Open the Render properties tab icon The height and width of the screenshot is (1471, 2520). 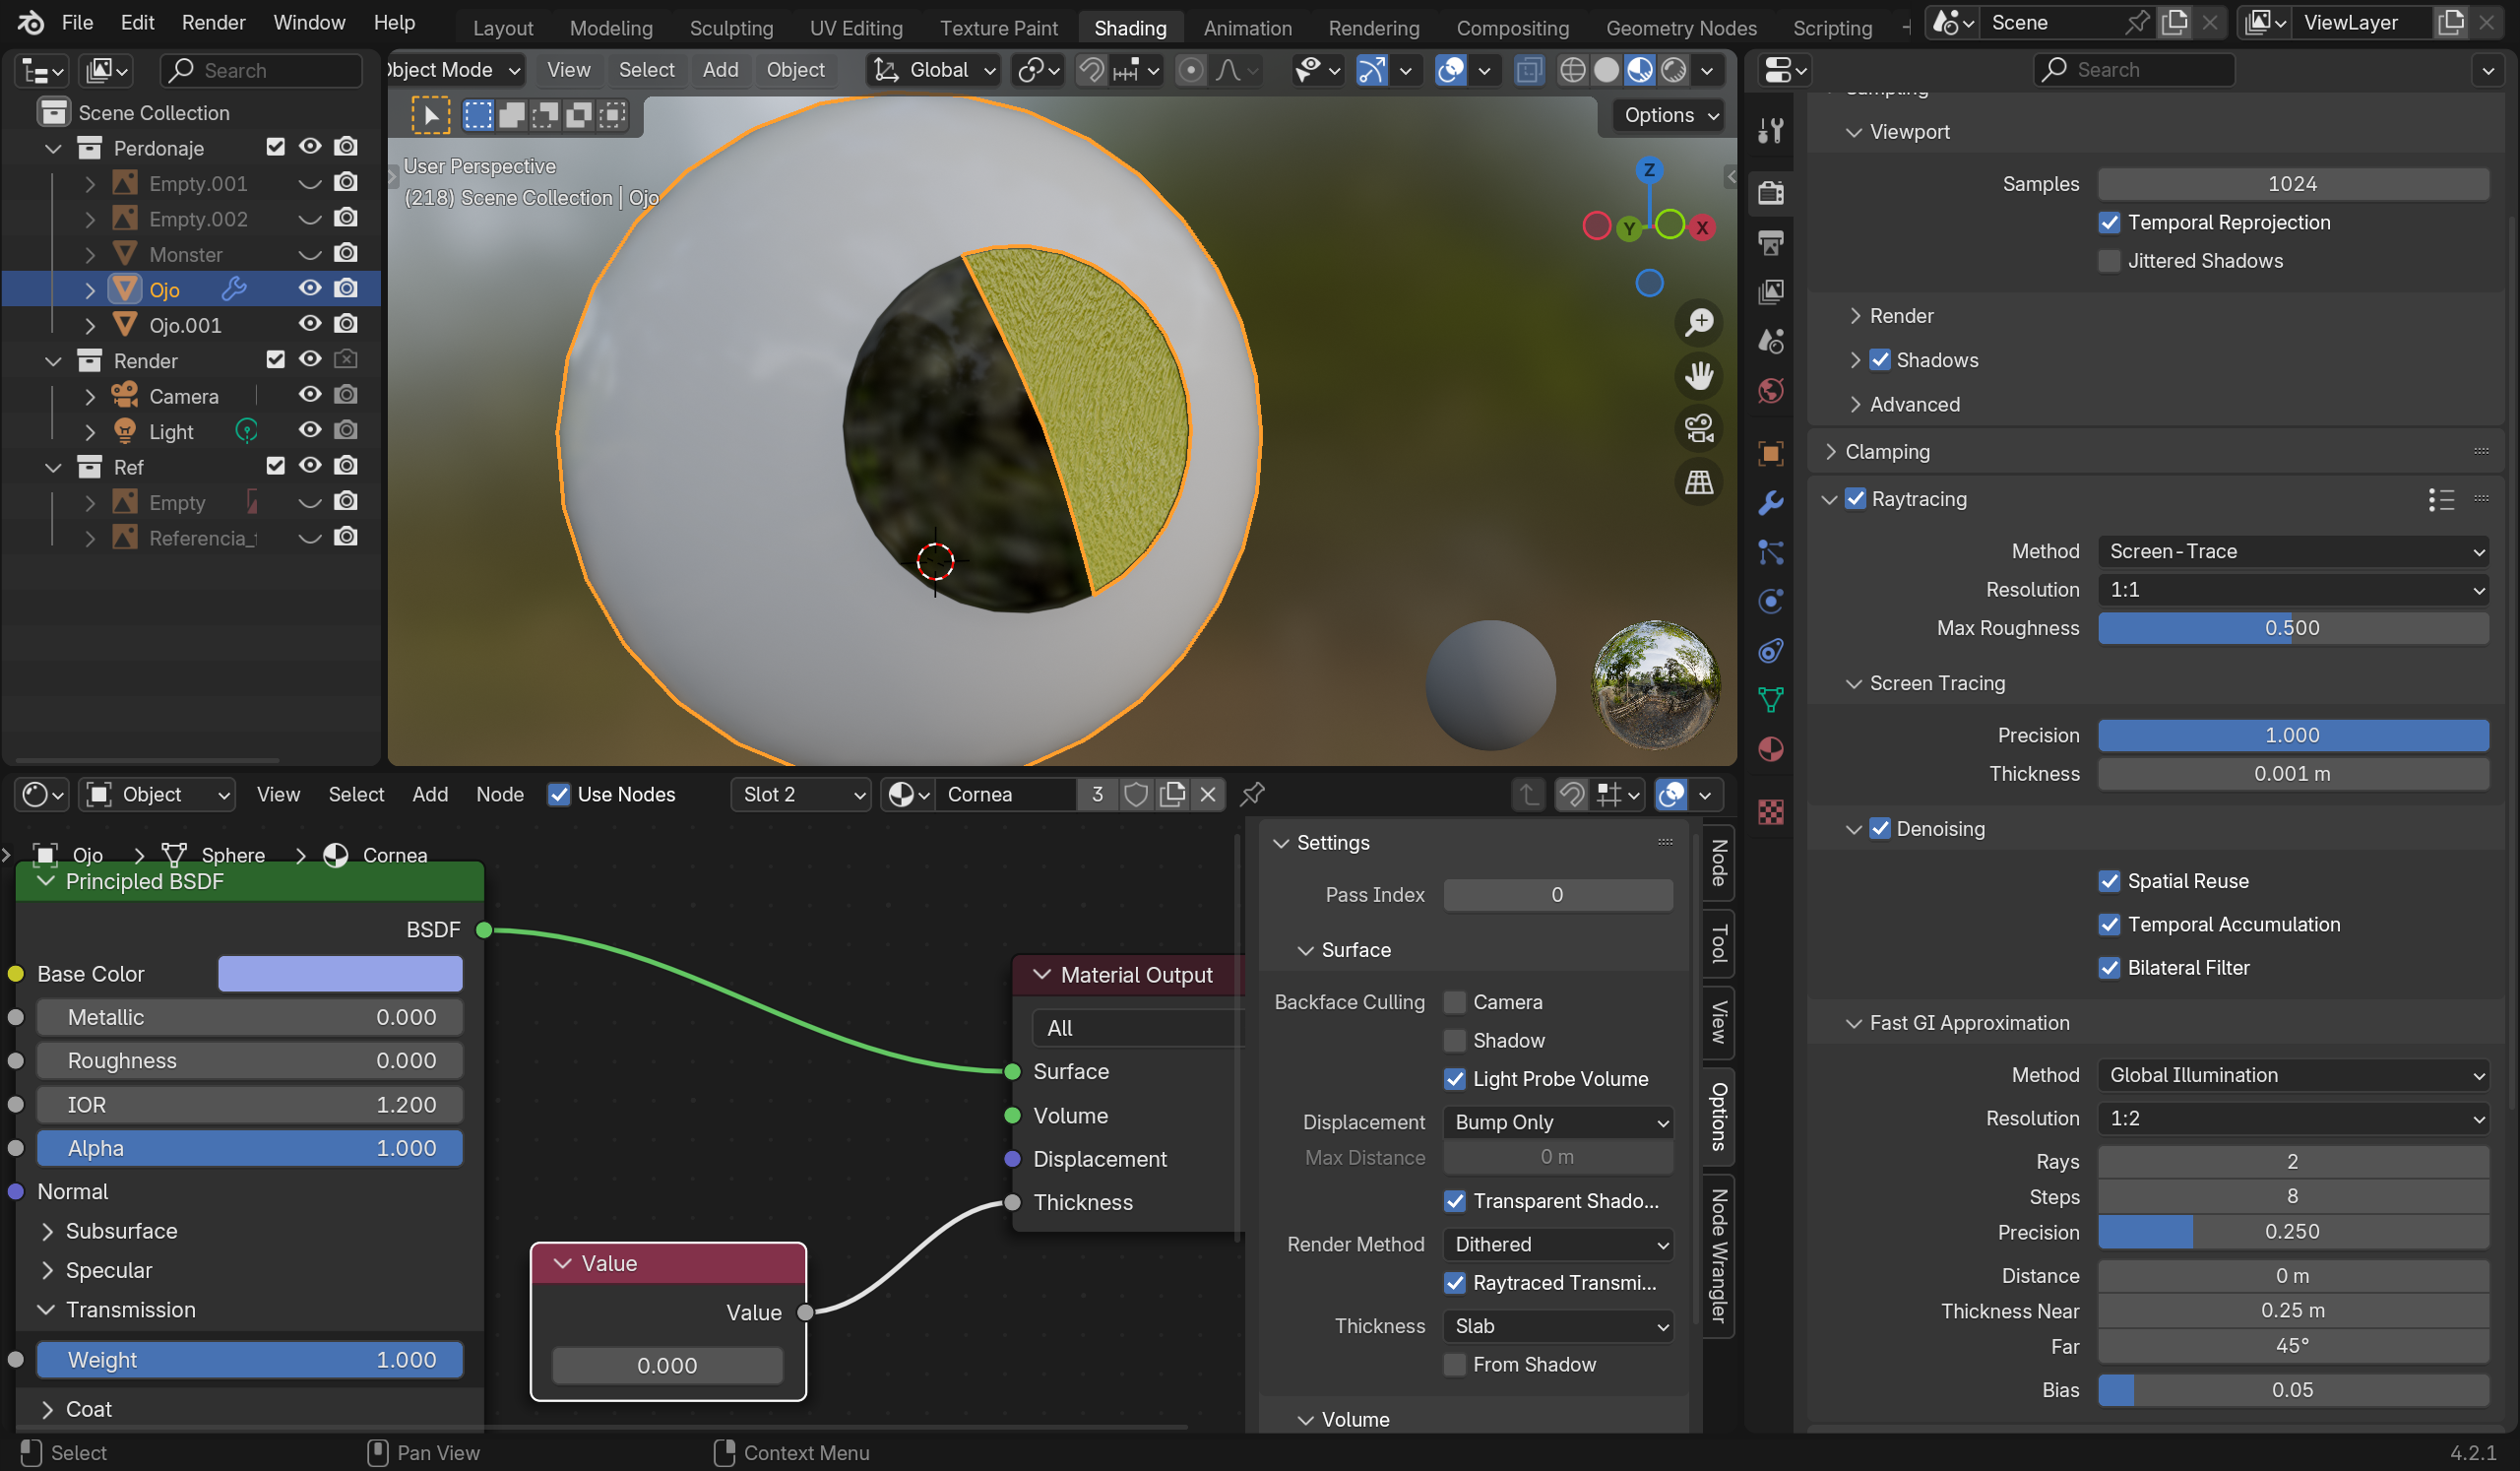[x=1770, y=191]
